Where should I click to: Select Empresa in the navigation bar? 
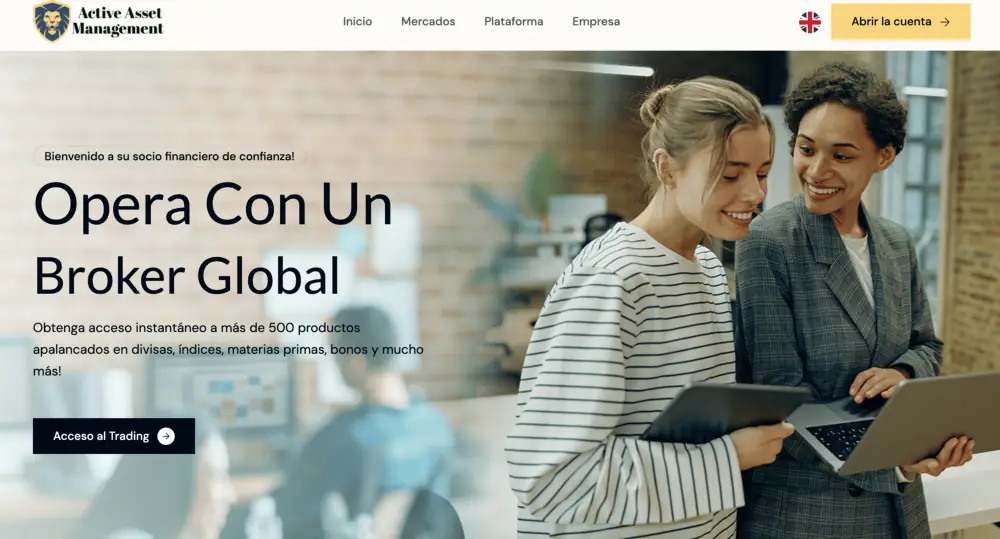click(596, 22)
